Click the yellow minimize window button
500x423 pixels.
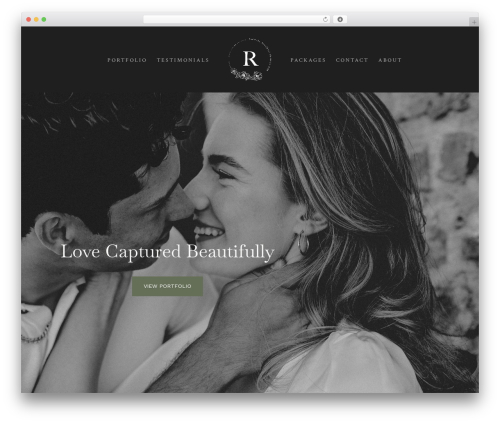pos(36,19)
